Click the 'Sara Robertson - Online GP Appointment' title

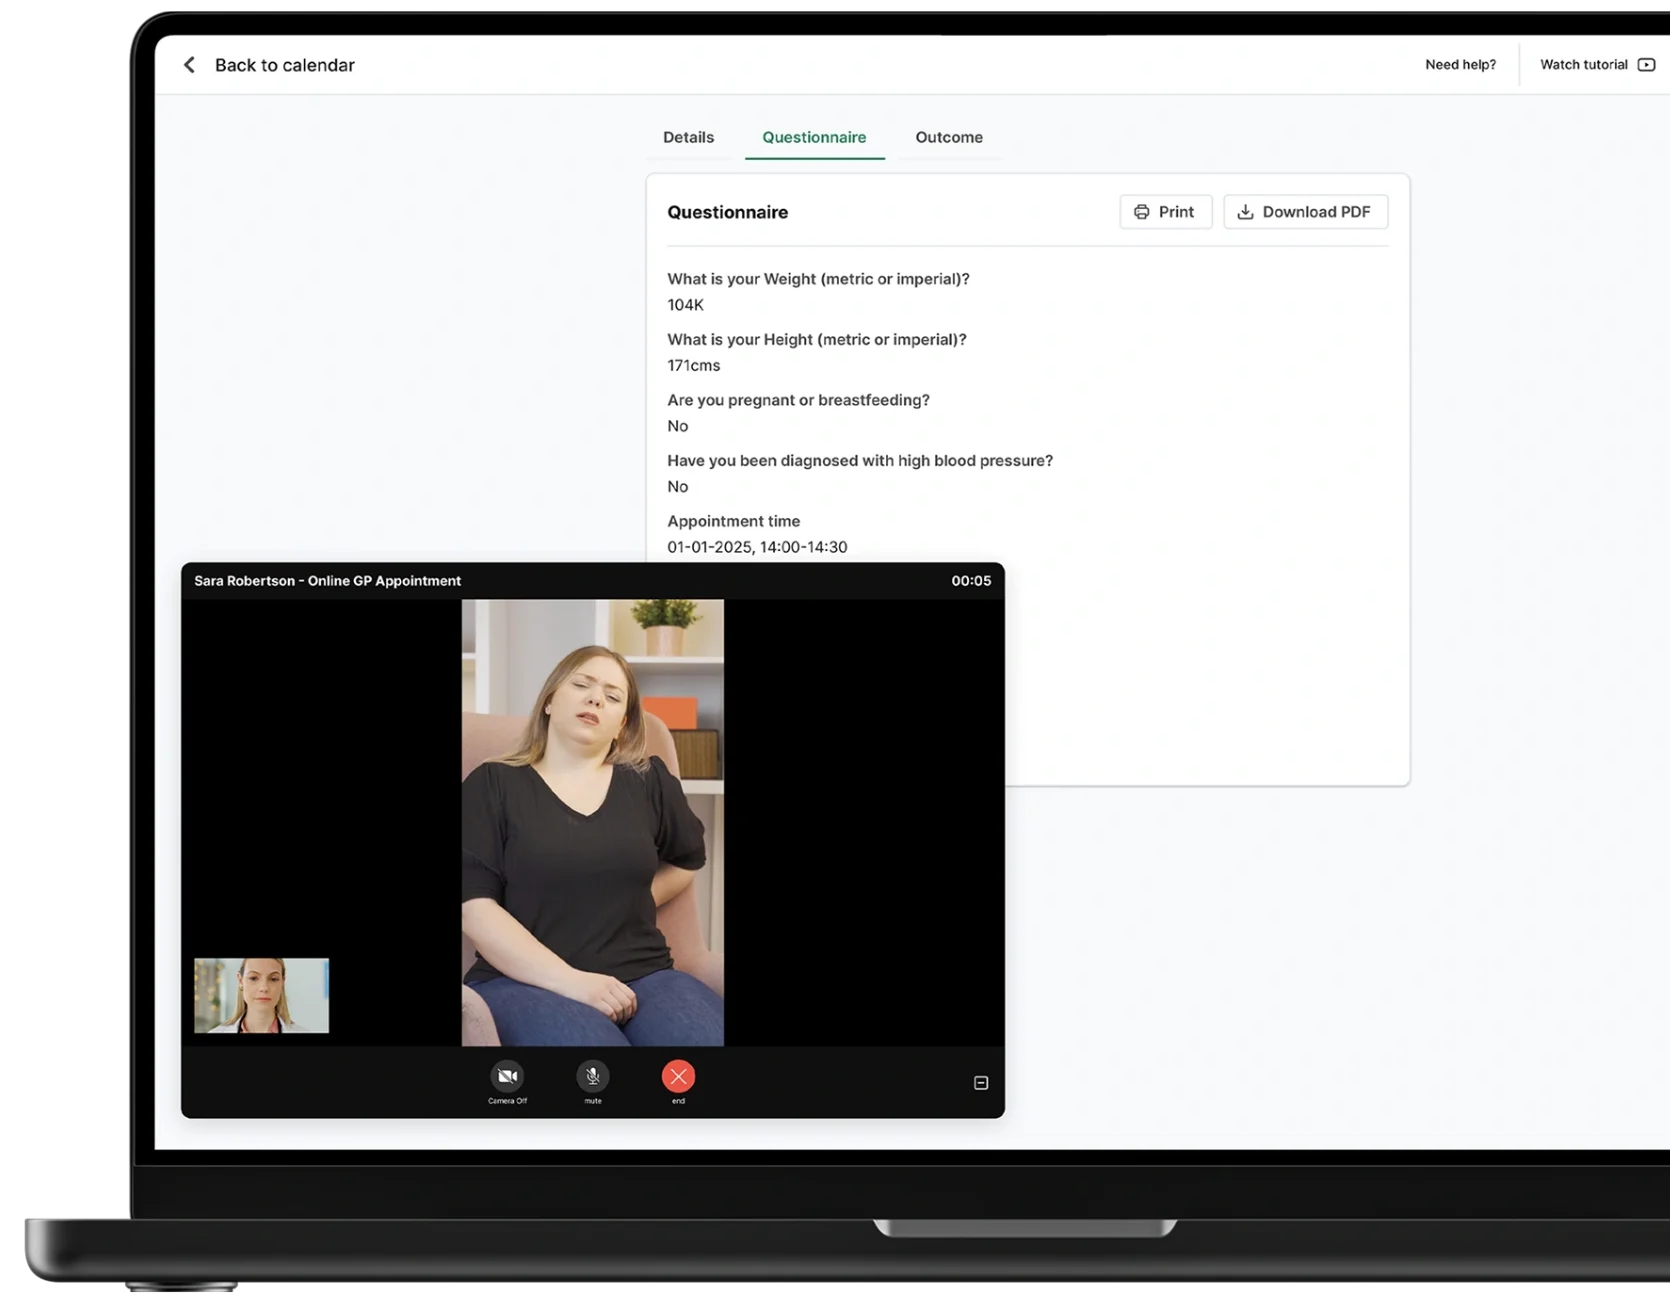327,581
